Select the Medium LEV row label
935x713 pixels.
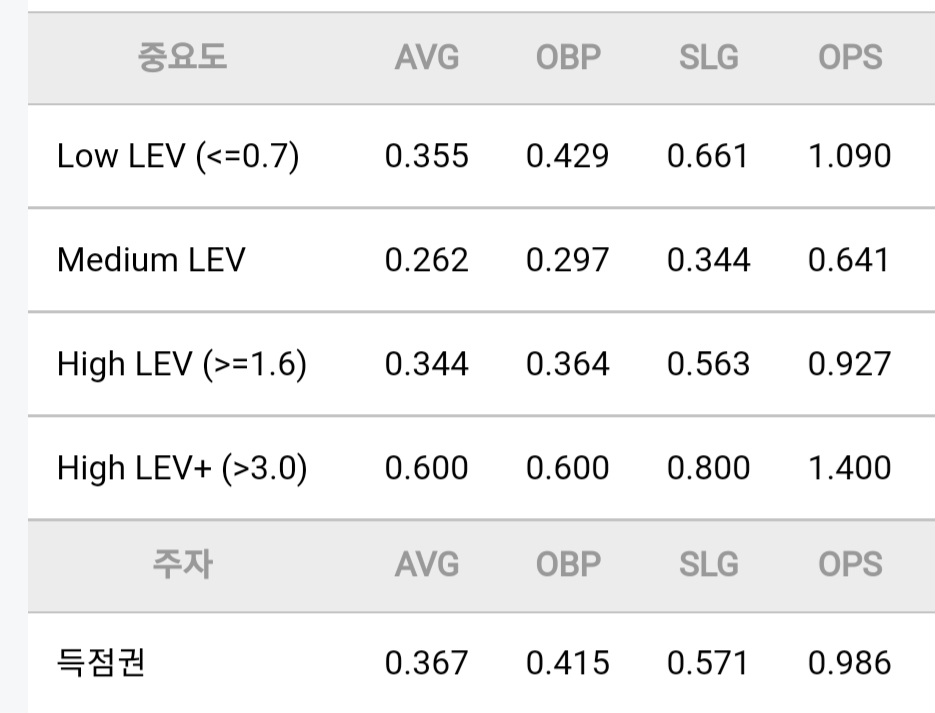point(151,260)
